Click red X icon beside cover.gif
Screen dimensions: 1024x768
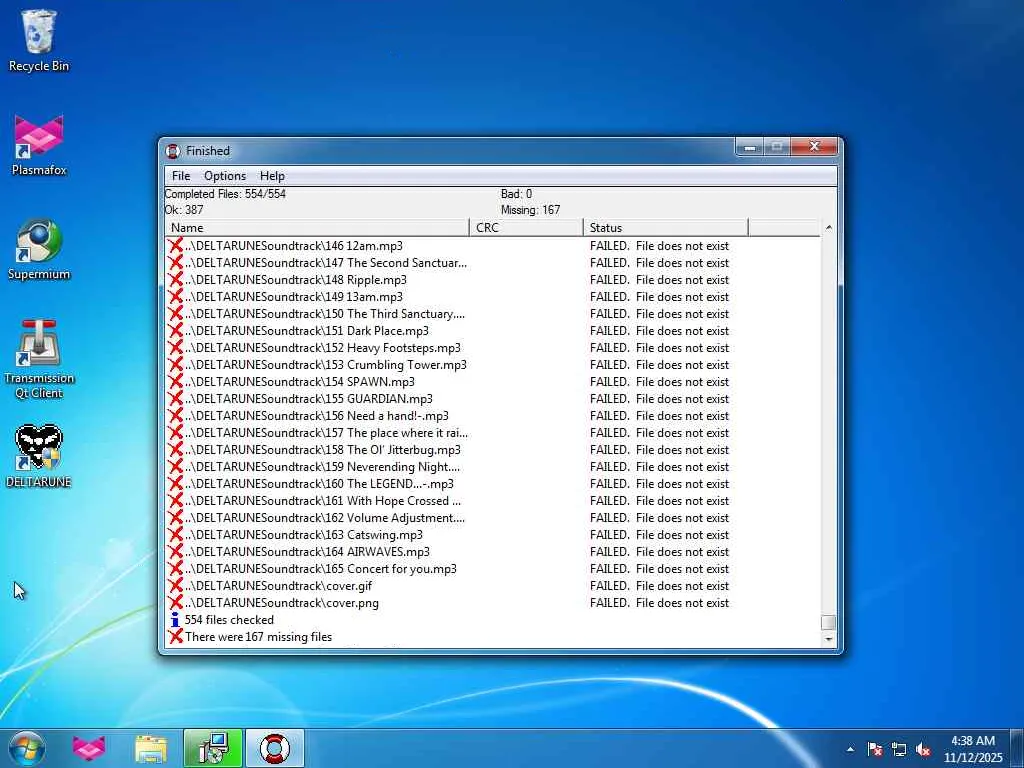(x=175, y=586)
